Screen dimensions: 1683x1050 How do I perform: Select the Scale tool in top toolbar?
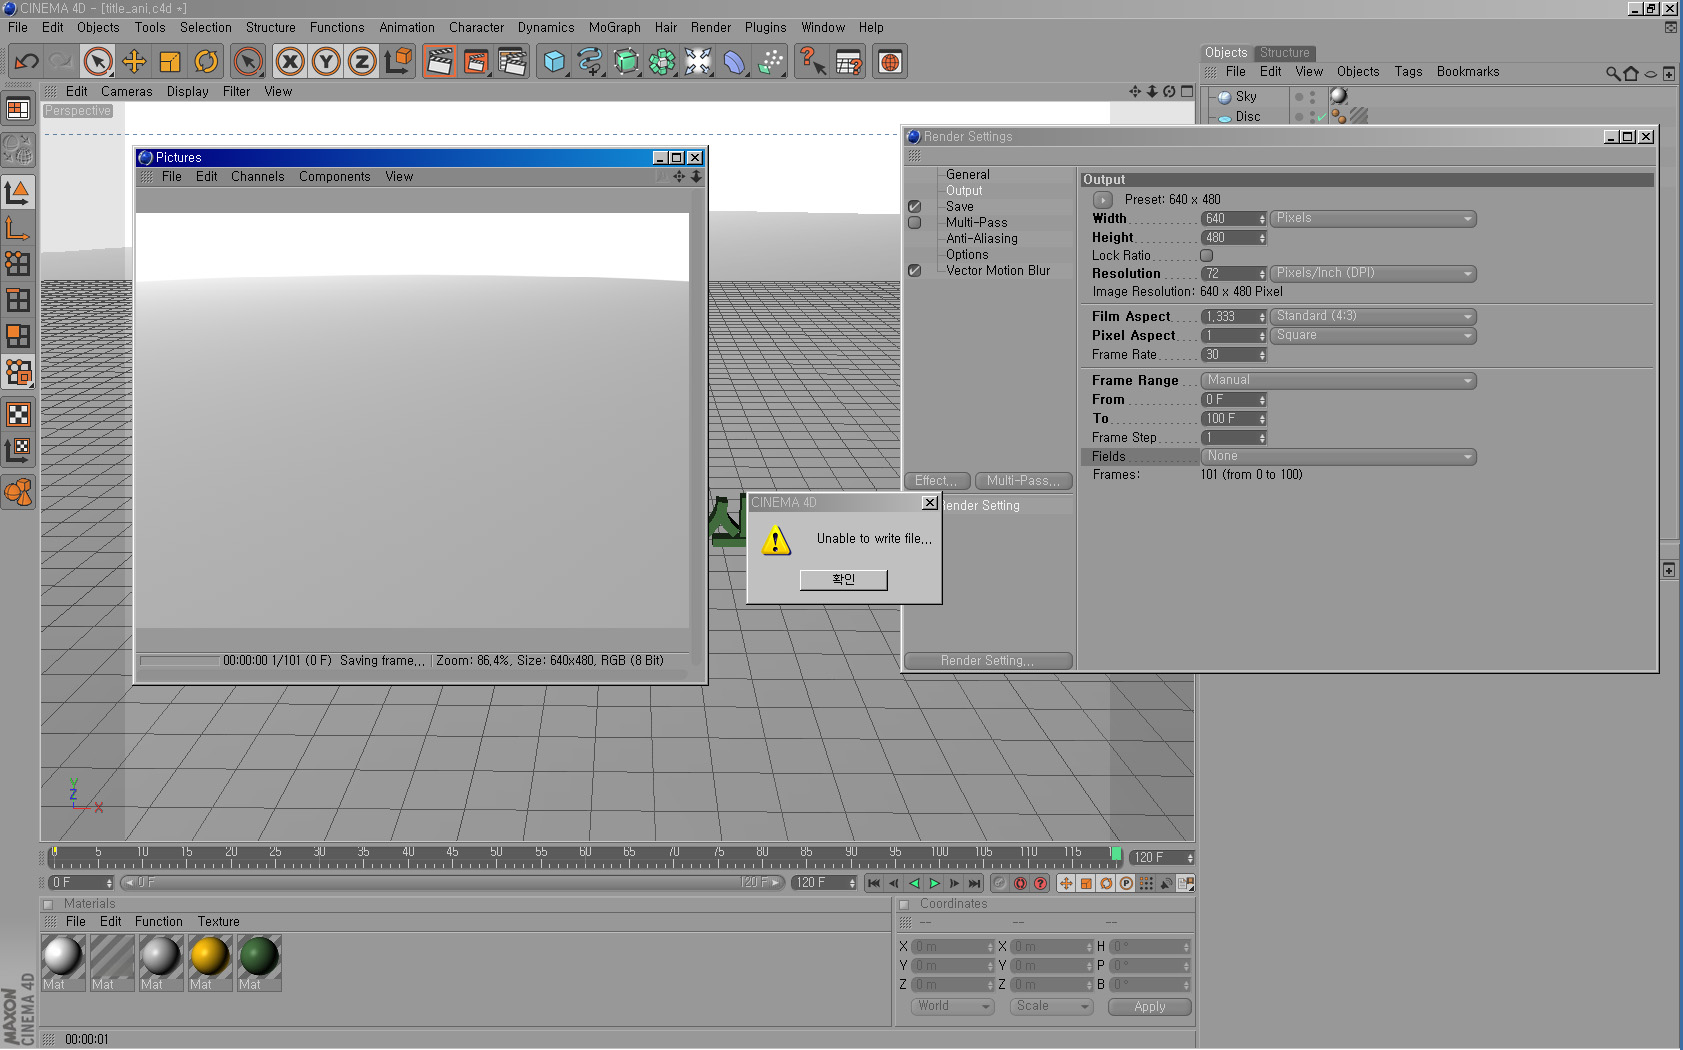(x=170, y=62)
